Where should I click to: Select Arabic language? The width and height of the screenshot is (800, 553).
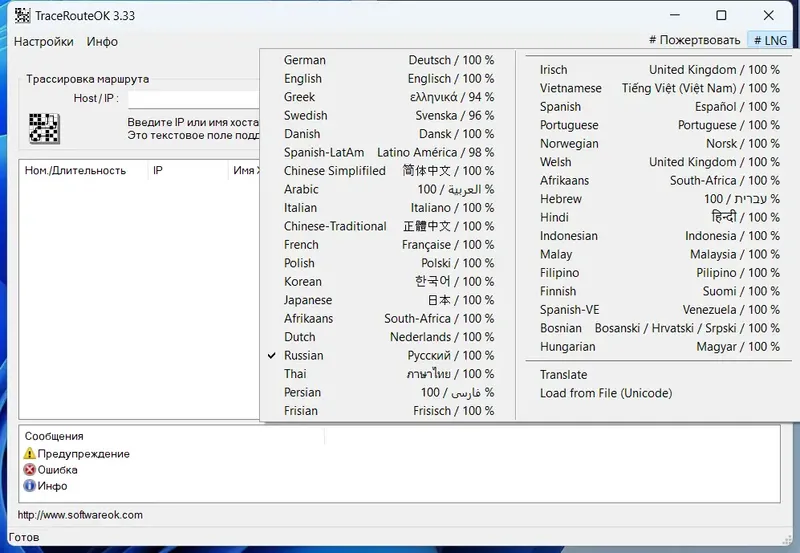pos(388,189)
